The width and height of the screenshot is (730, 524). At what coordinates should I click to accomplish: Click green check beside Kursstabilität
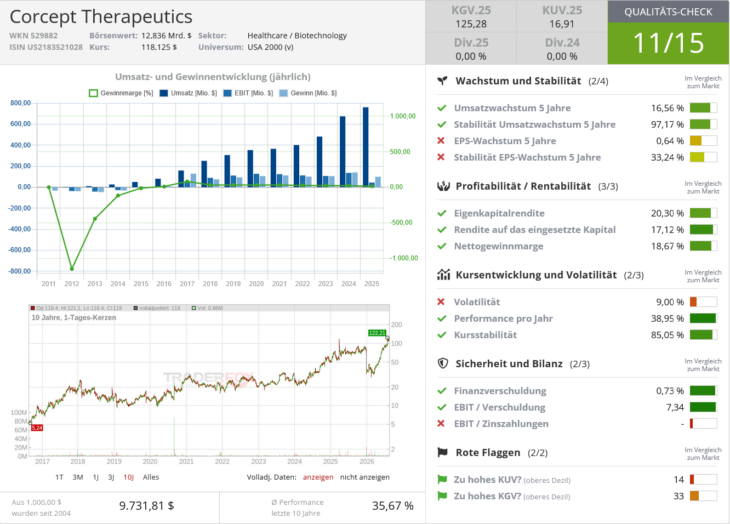pyautogui.click(x=442, y=335)
